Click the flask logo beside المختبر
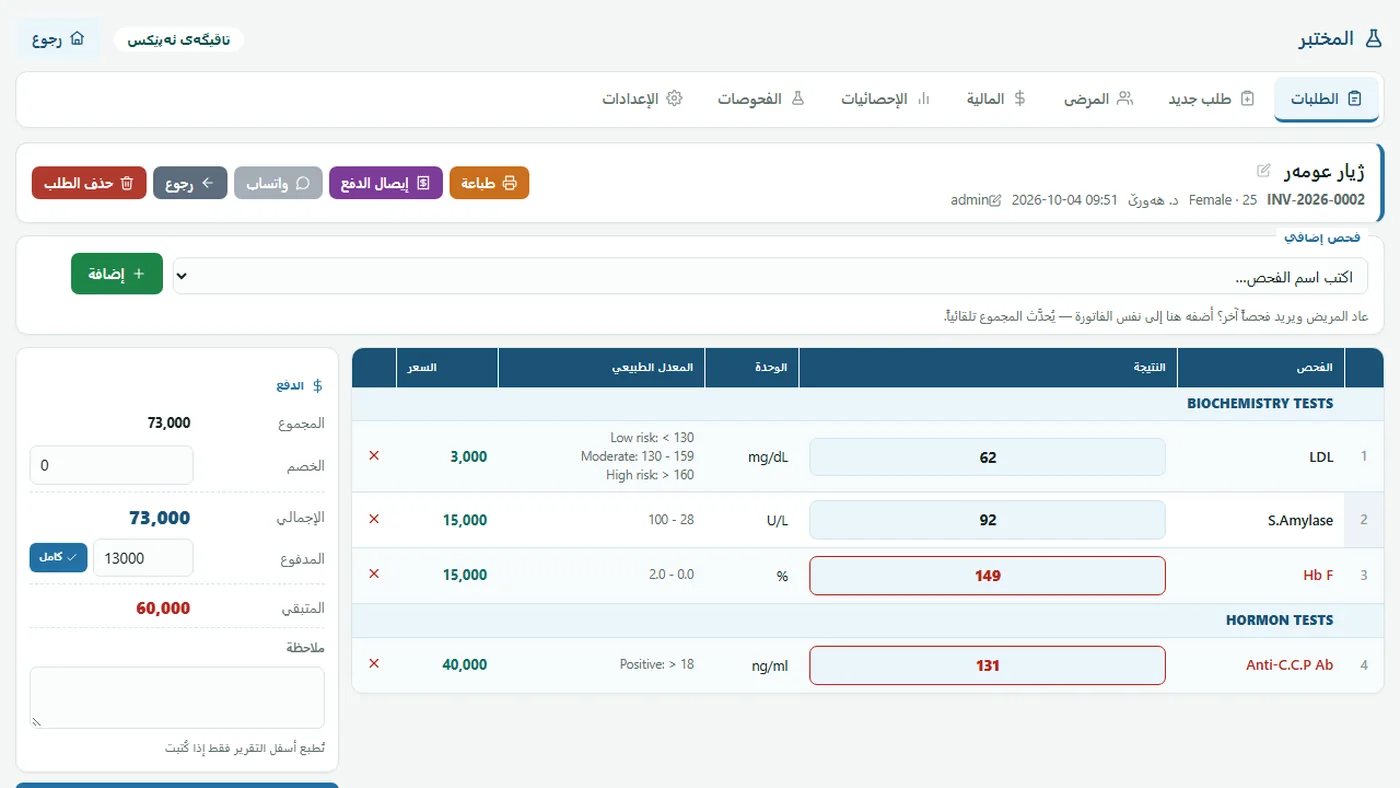The image size is (1400, 788). tap(1374, 39)
